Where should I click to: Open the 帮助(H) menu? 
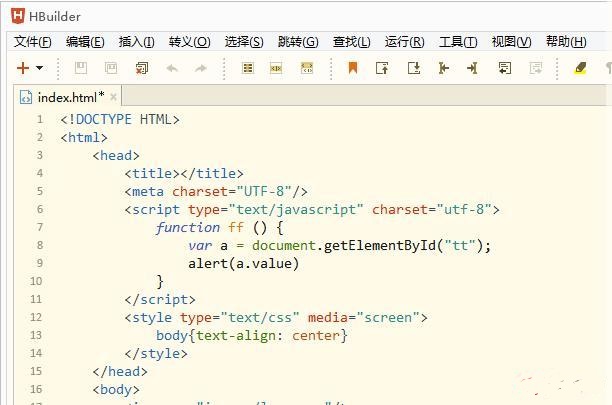pyautogui.click(x=565, y=41)
